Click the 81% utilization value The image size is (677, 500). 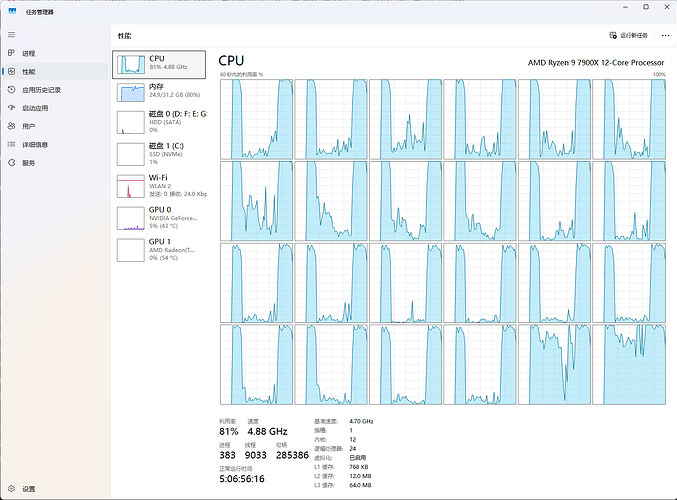228,431
